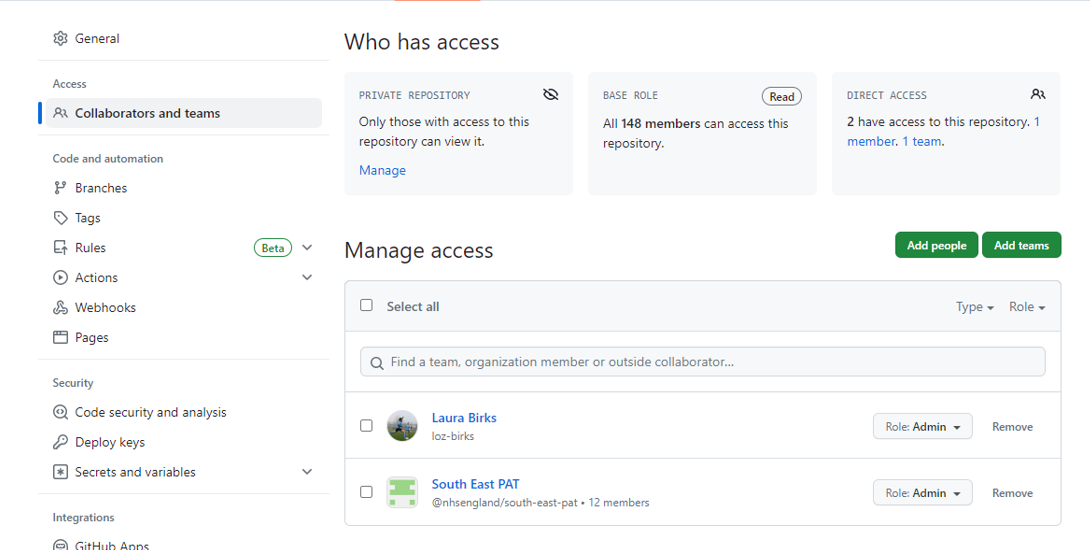1090x550 pixels.
Task: Expand the Secrets and variables section
Action: click(307, 471)
